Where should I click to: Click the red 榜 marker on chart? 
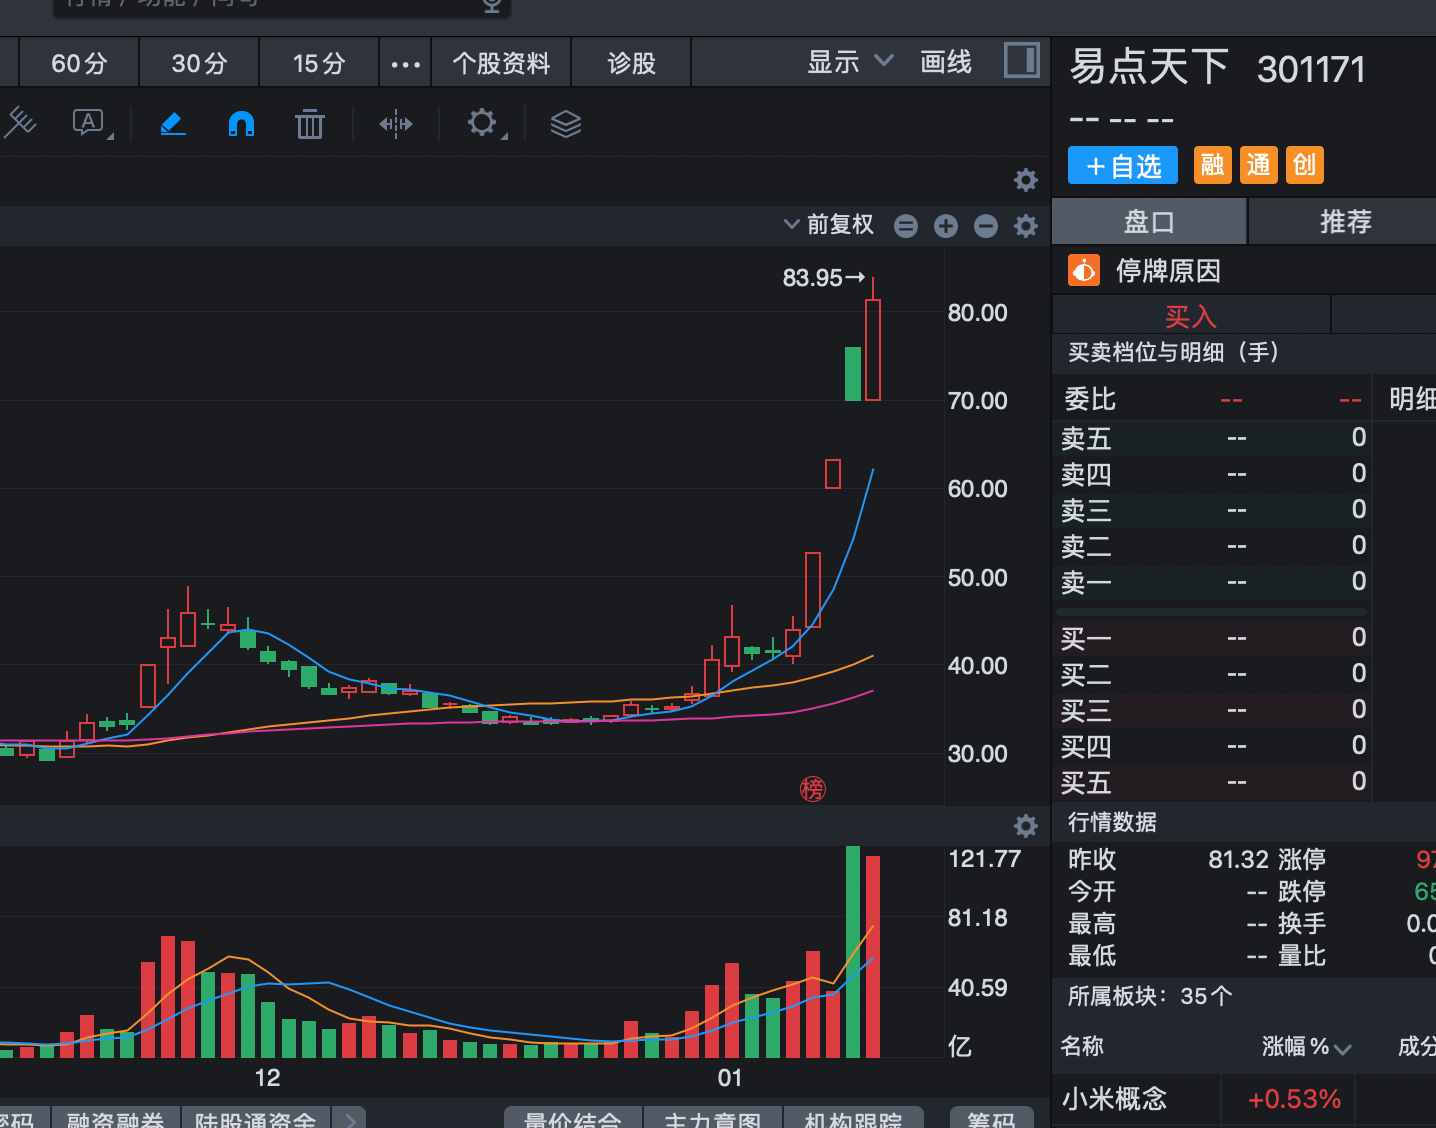click(813, 789)
